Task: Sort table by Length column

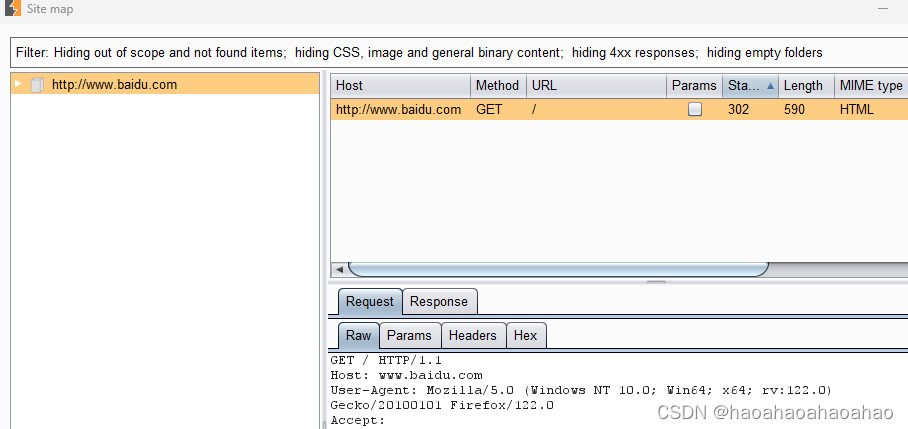Action: (x=806, y=86)
